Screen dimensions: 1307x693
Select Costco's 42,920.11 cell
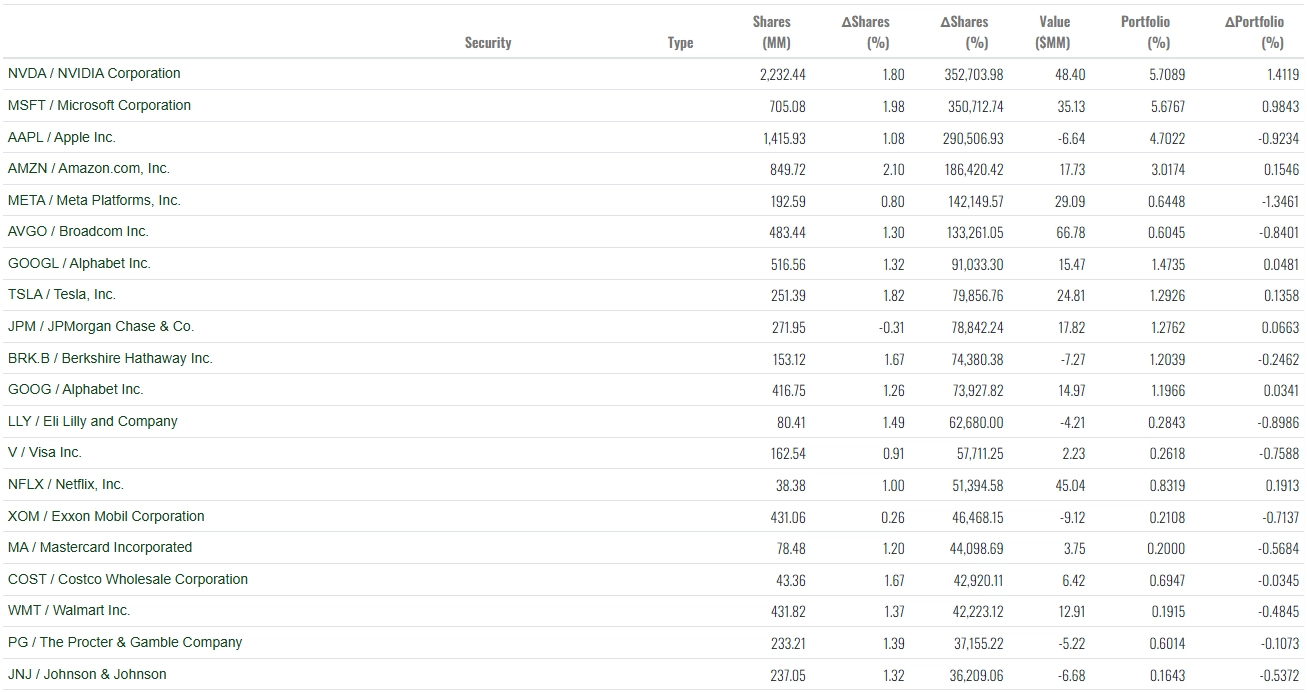978,581
